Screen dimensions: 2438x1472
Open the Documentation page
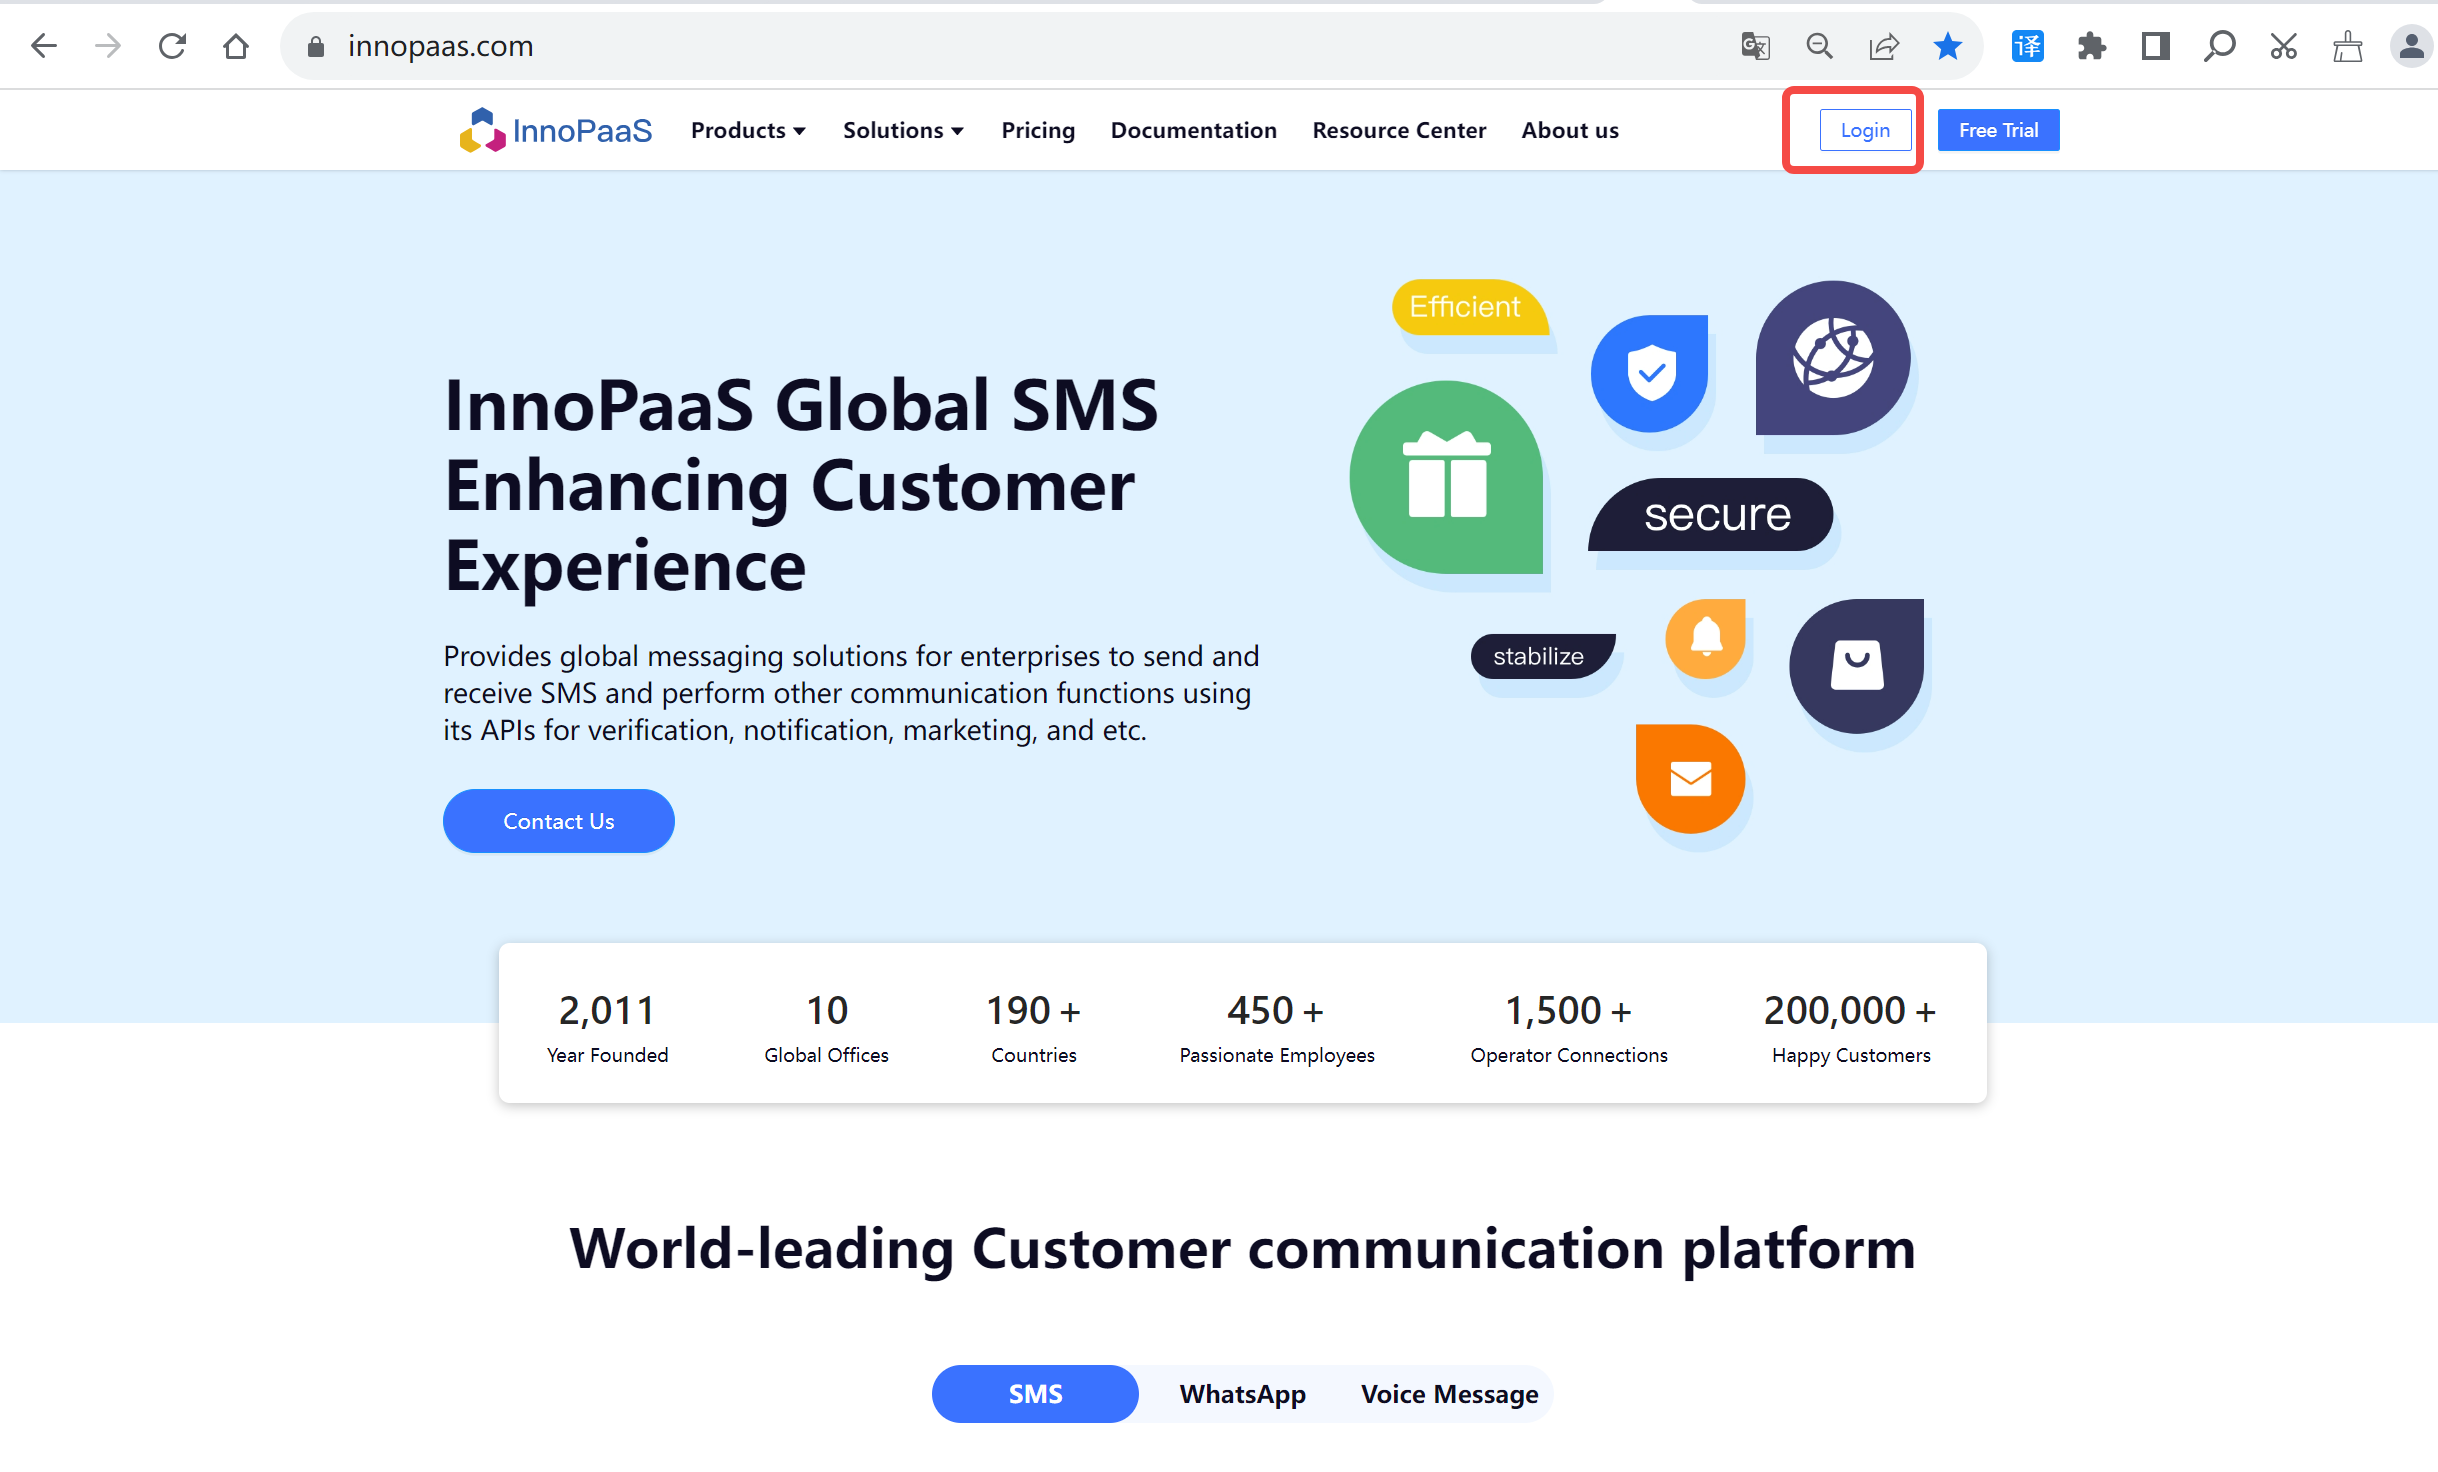click(1194, 130)
